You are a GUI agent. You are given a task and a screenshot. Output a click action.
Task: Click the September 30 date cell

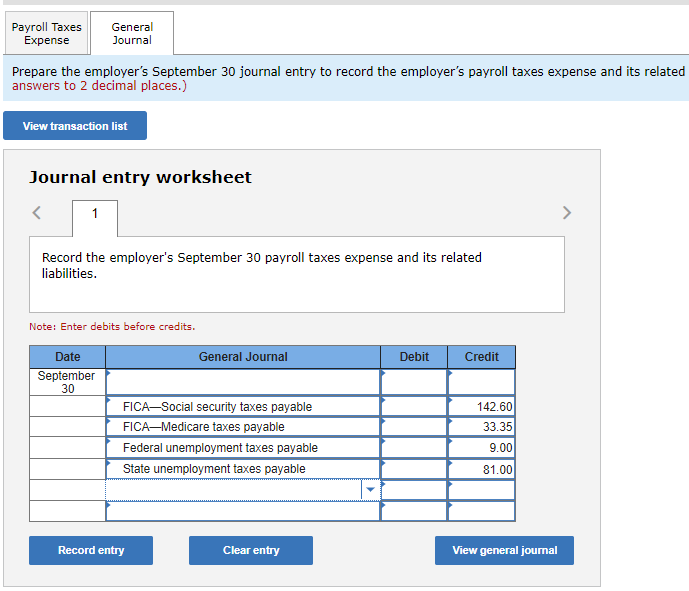click(67, 382)
